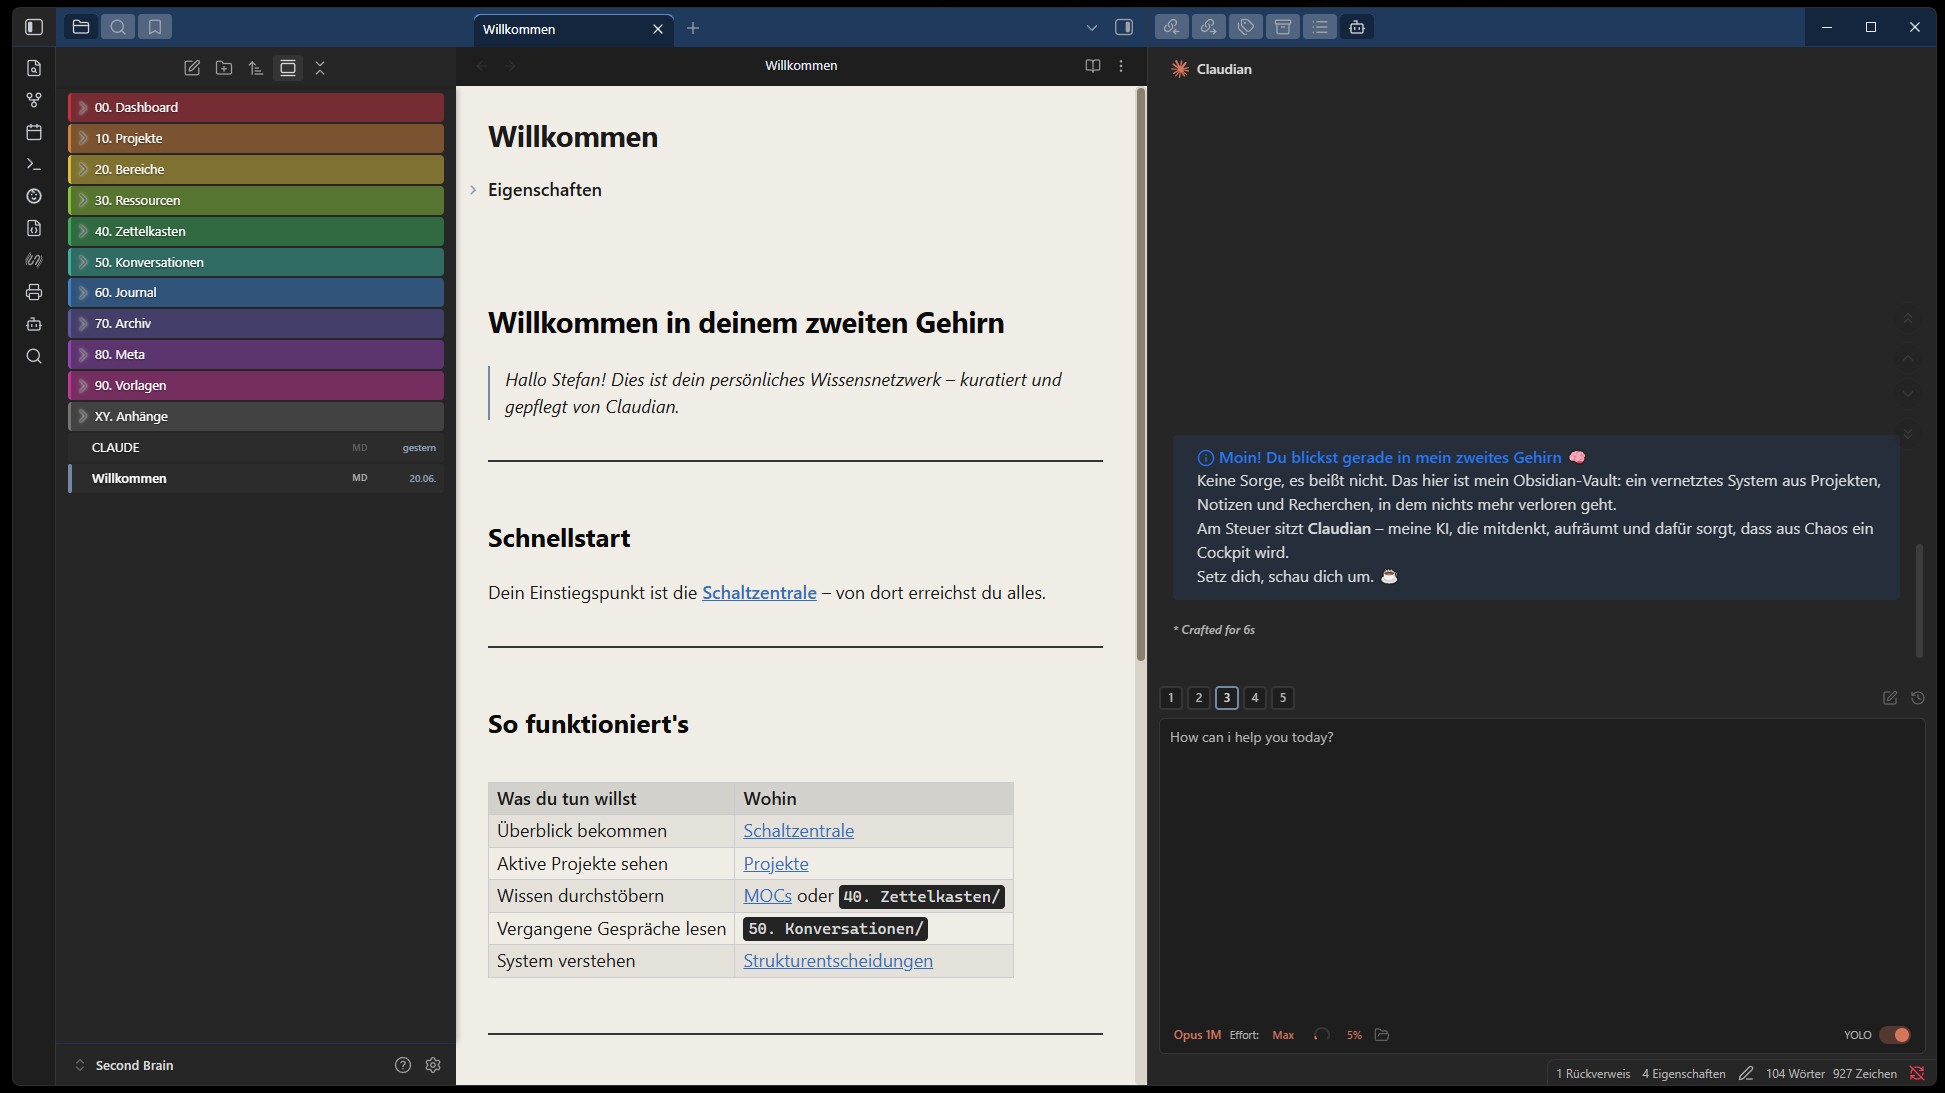Open the bookmarks pane icon
The height and width of the screenshot is (1093, 1945).
click(x=155, y=27)
